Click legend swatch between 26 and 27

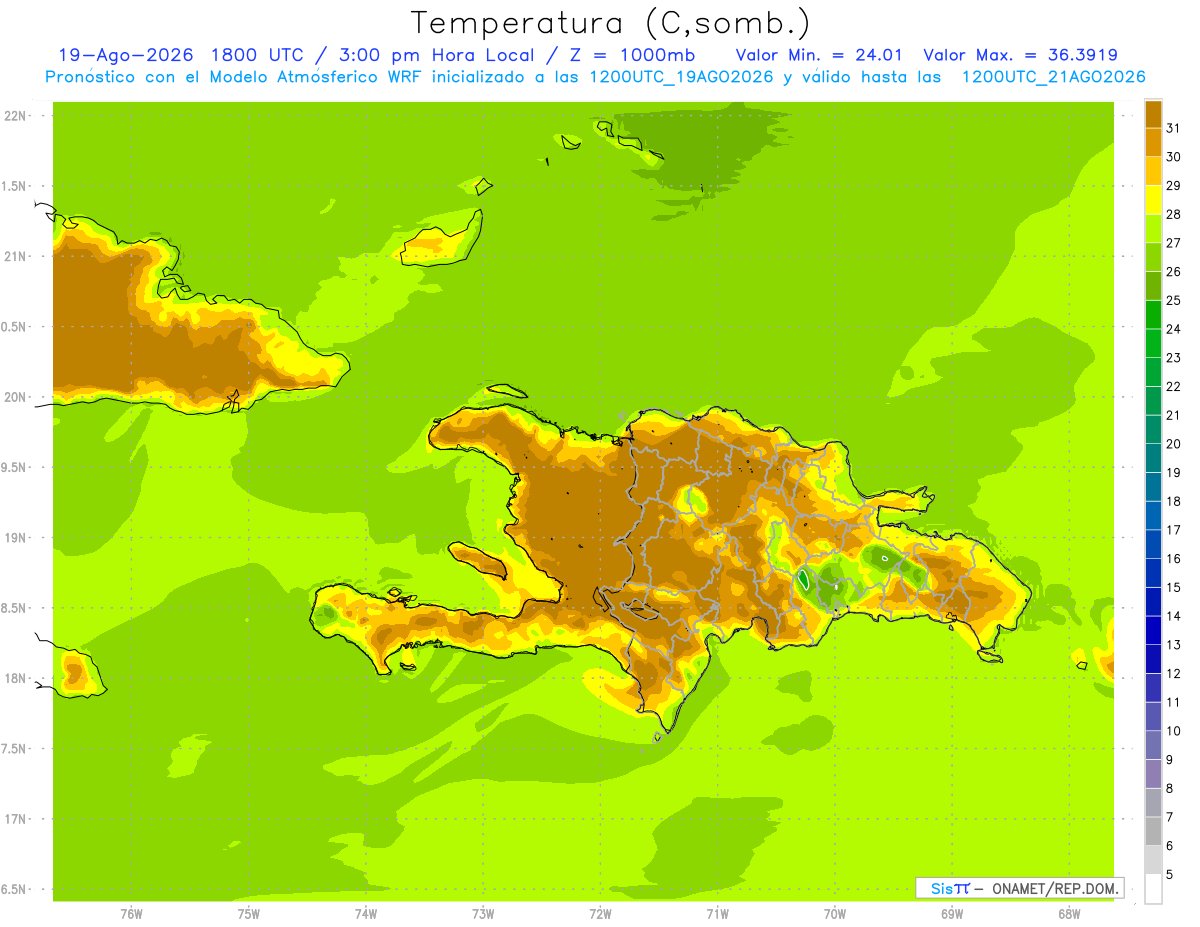[1153, 257]
